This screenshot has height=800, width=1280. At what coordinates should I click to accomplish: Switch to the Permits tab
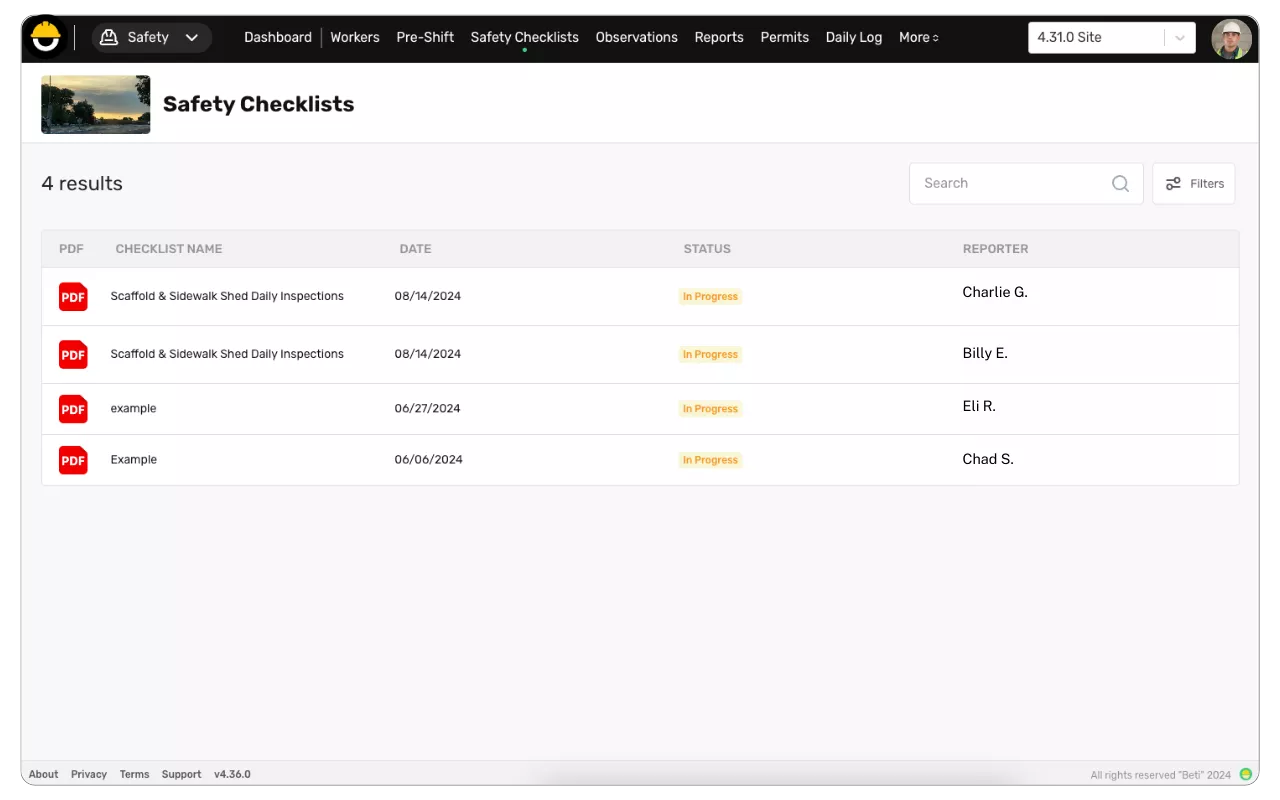click(x=784, y=38)
